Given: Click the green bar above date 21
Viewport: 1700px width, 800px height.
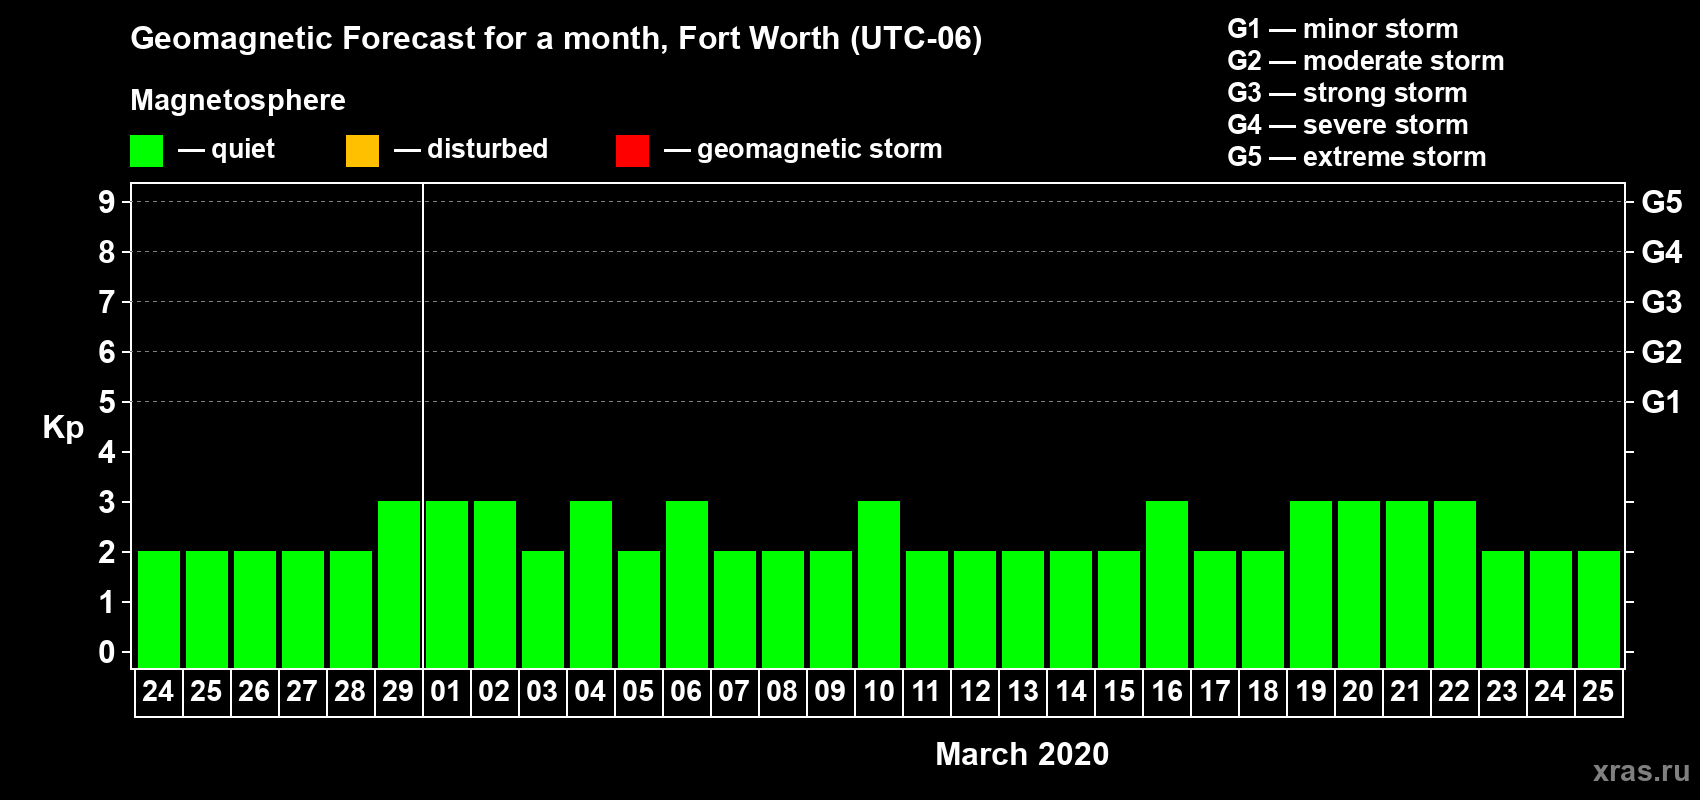Looking at the screenshot, I should pyautogui.click(x=1407, y=584).
